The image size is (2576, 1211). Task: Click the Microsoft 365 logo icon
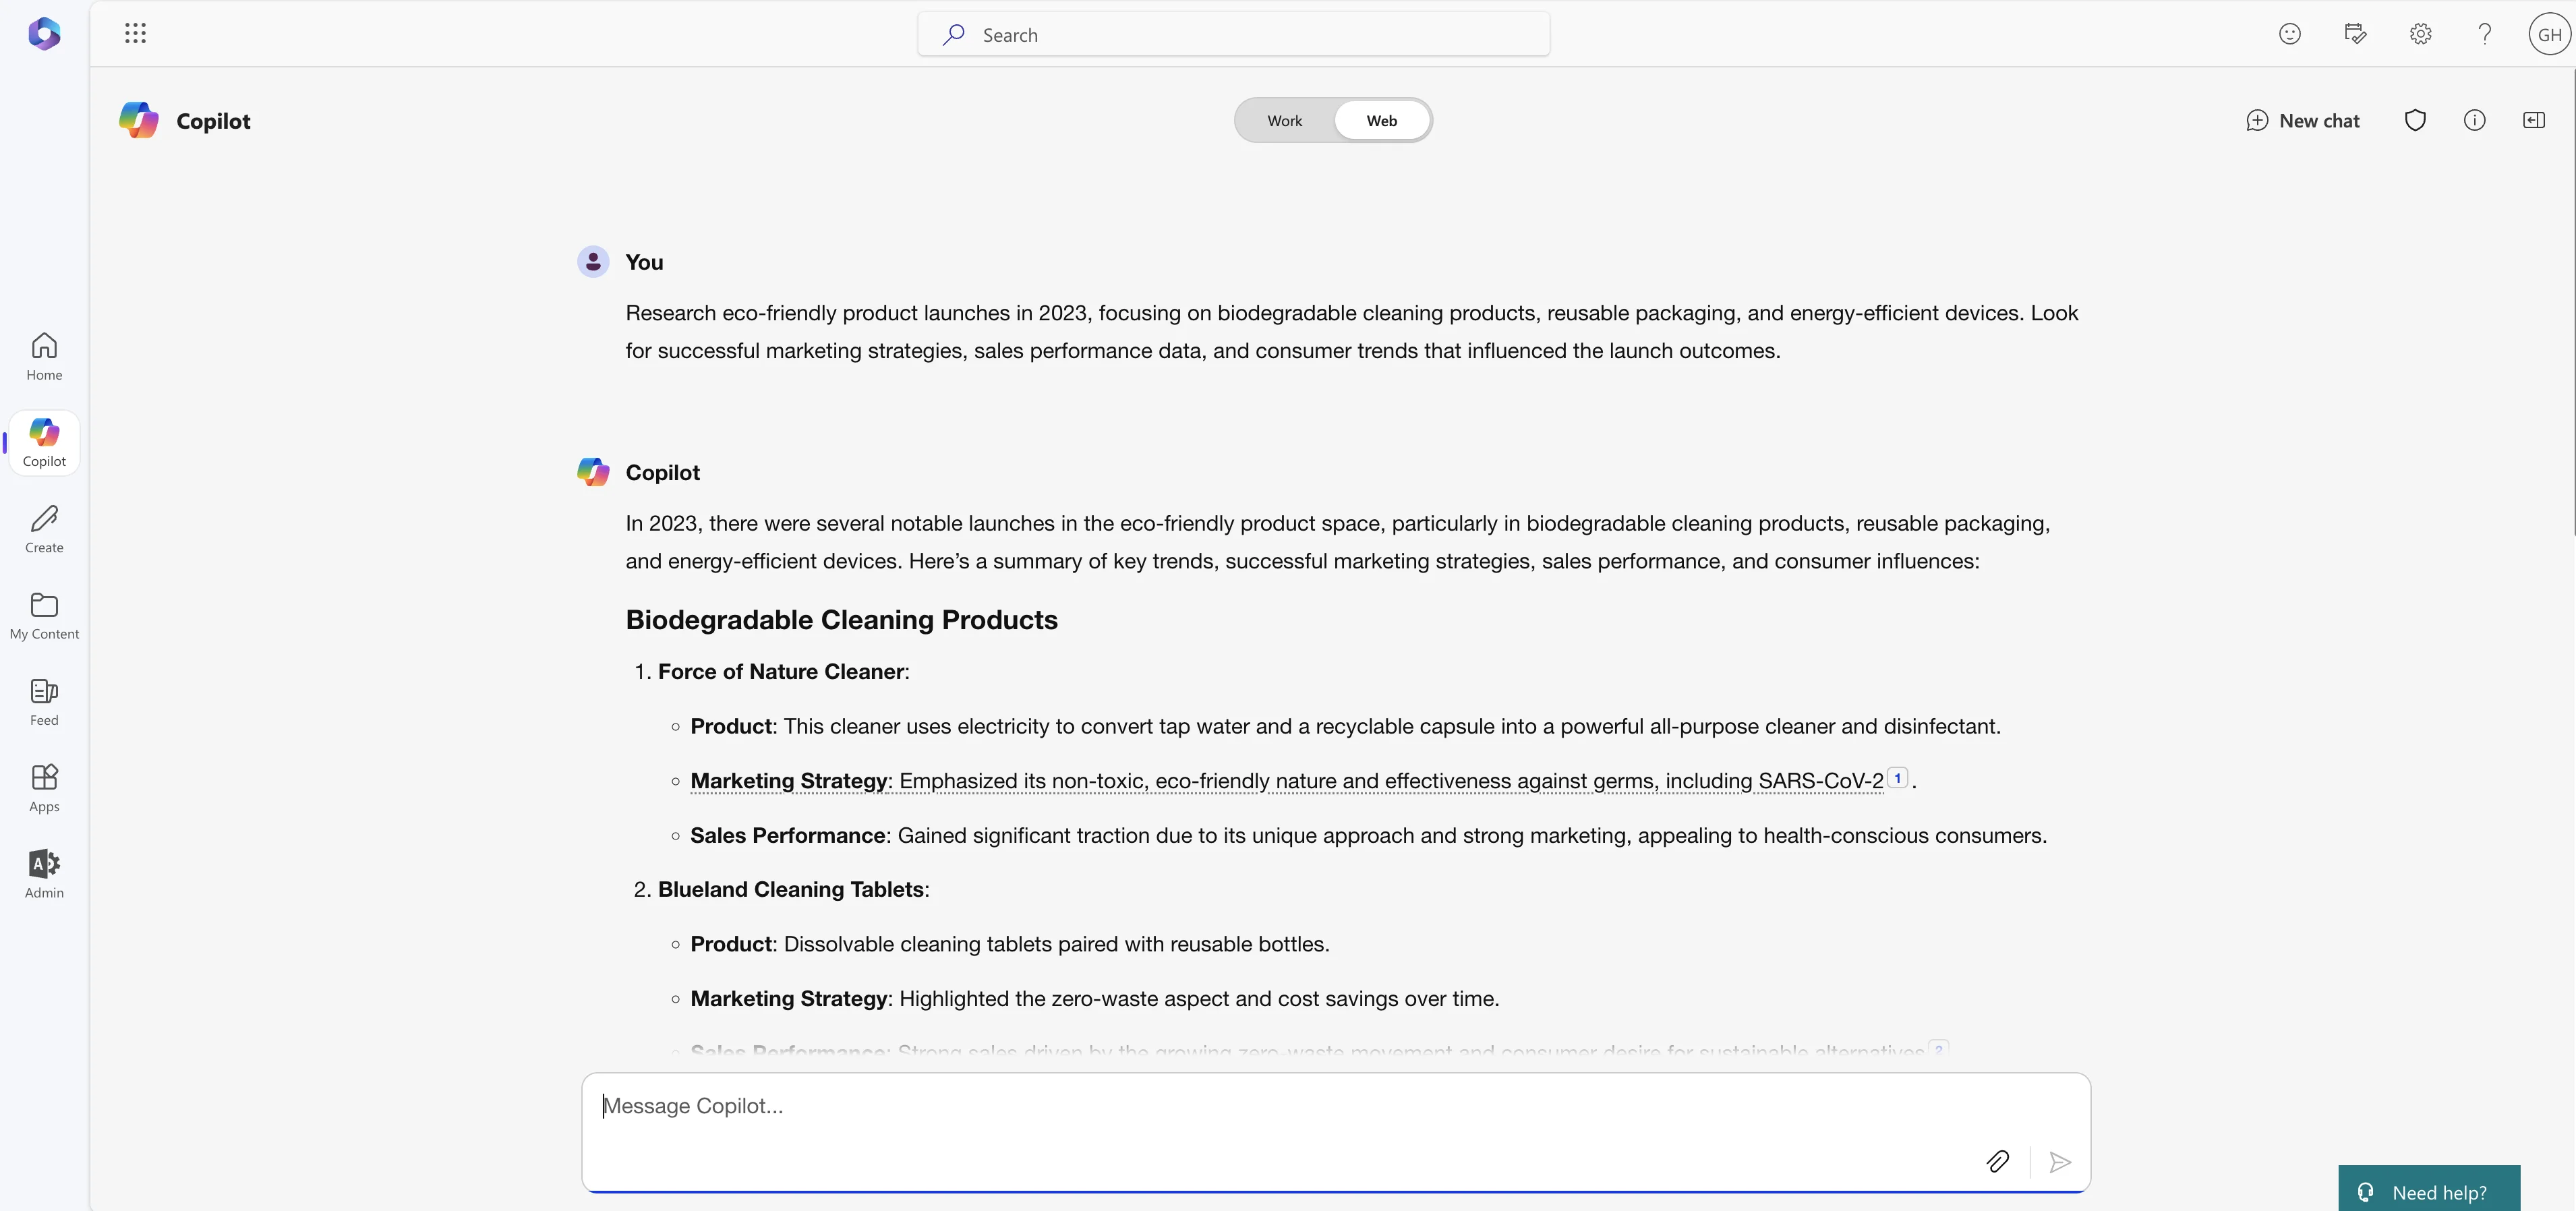coord(44,34)
